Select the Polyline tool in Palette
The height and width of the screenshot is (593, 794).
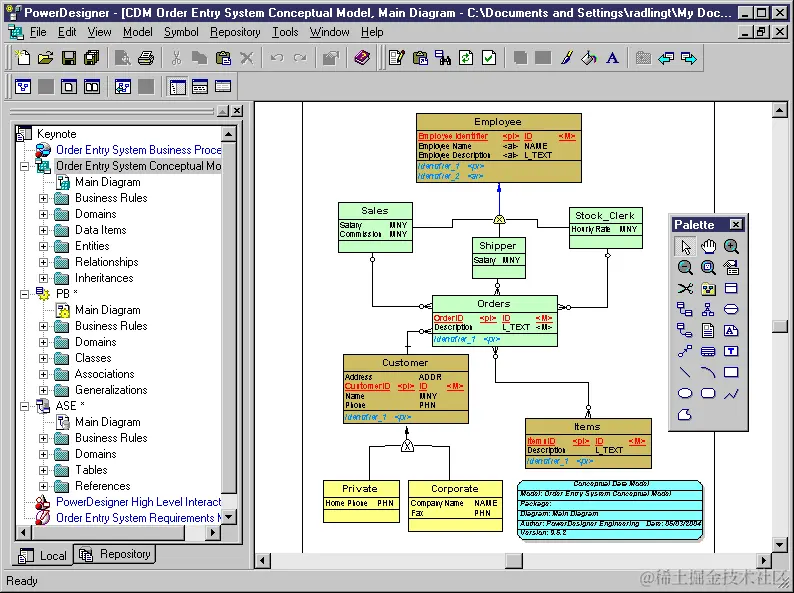[x=731, y=393]
